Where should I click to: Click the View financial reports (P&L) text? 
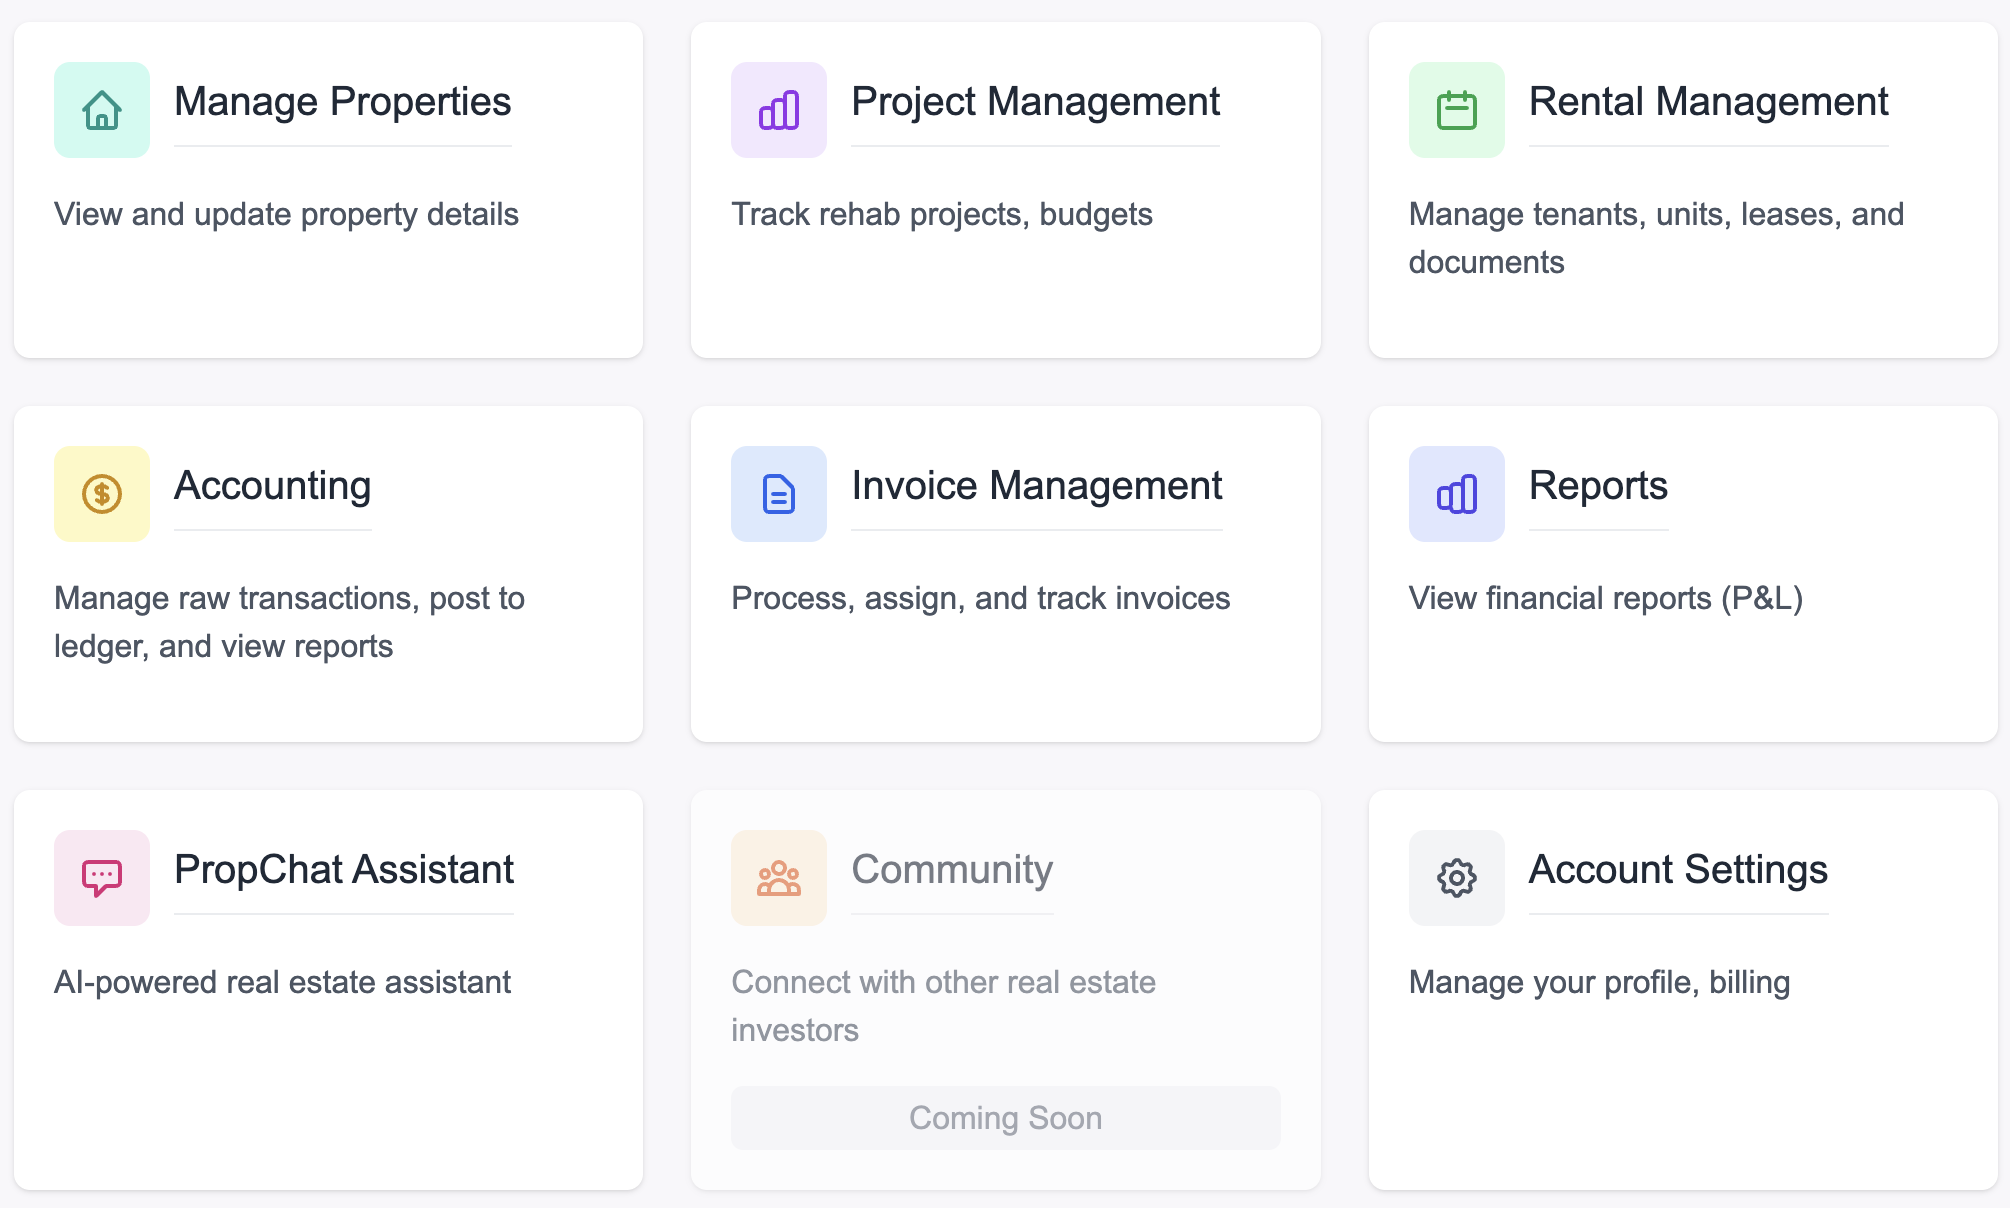pyautogui.click(x=1606, y=598)
